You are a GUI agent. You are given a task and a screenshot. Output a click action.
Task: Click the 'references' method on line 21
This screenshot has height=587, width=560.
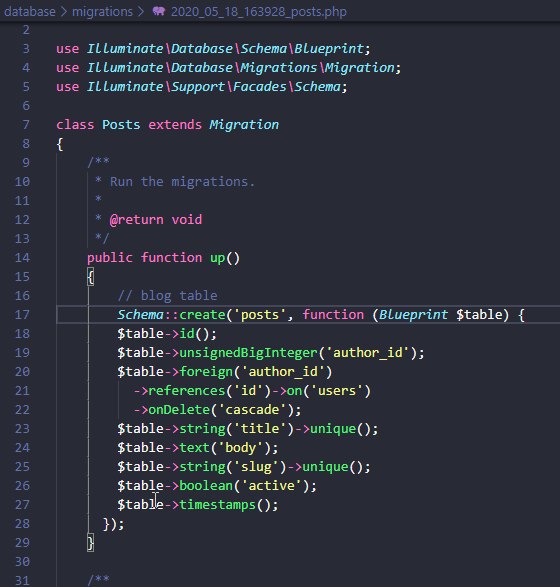point(186,391)
